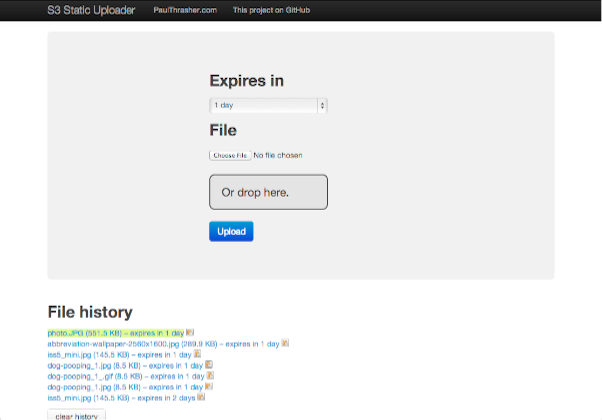Go to the S3 Static Uploader home link
602x420 pixels.
tap(91, 10)
